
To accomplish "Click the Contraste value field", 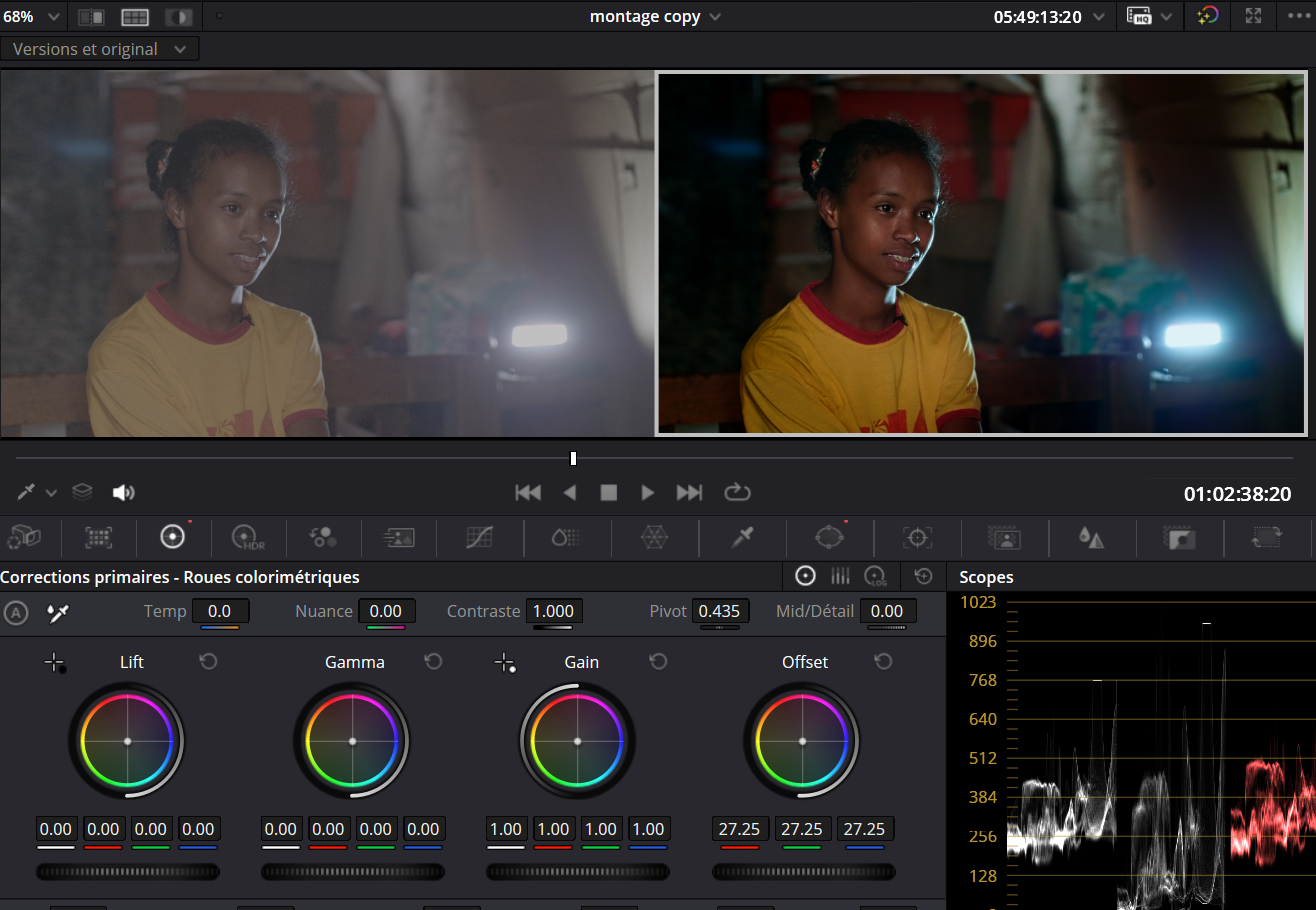I will click(x=554, y=611).
